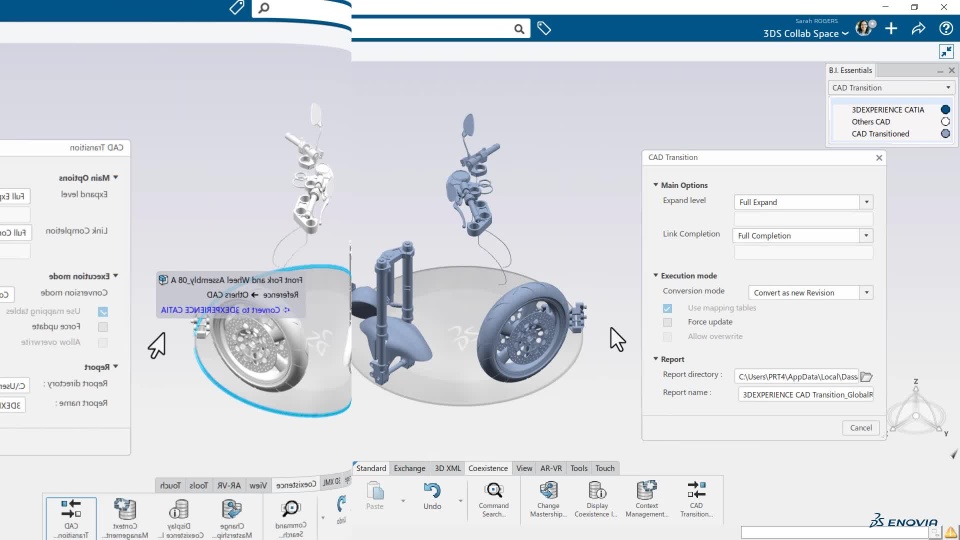The height and width of the screenshot is (540, 960).
Task: Toggle mirrored Force update checkbox on flipped page
Action: 103,327
